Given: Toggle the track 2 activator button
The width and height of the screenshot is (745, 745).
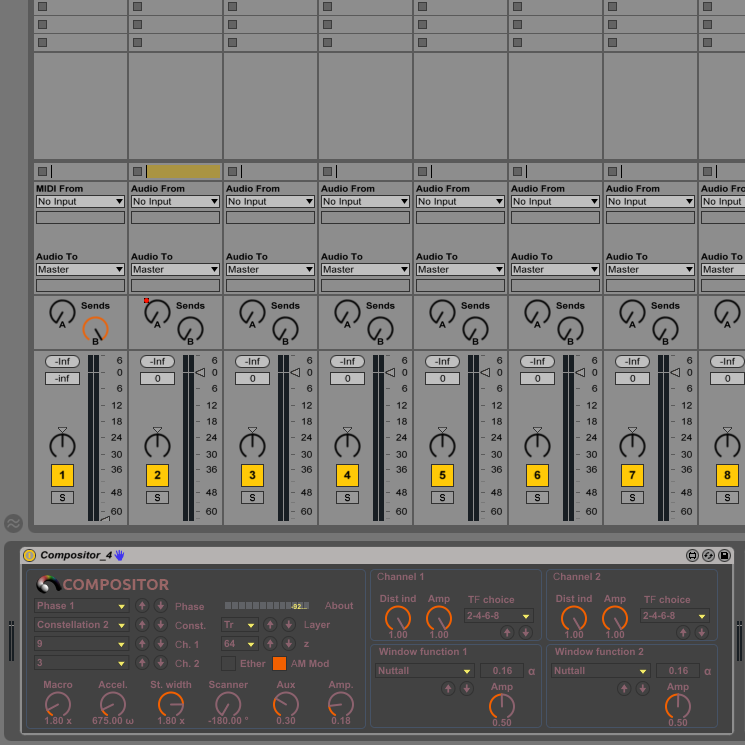Looking at the screenshot, I should 157,475.
